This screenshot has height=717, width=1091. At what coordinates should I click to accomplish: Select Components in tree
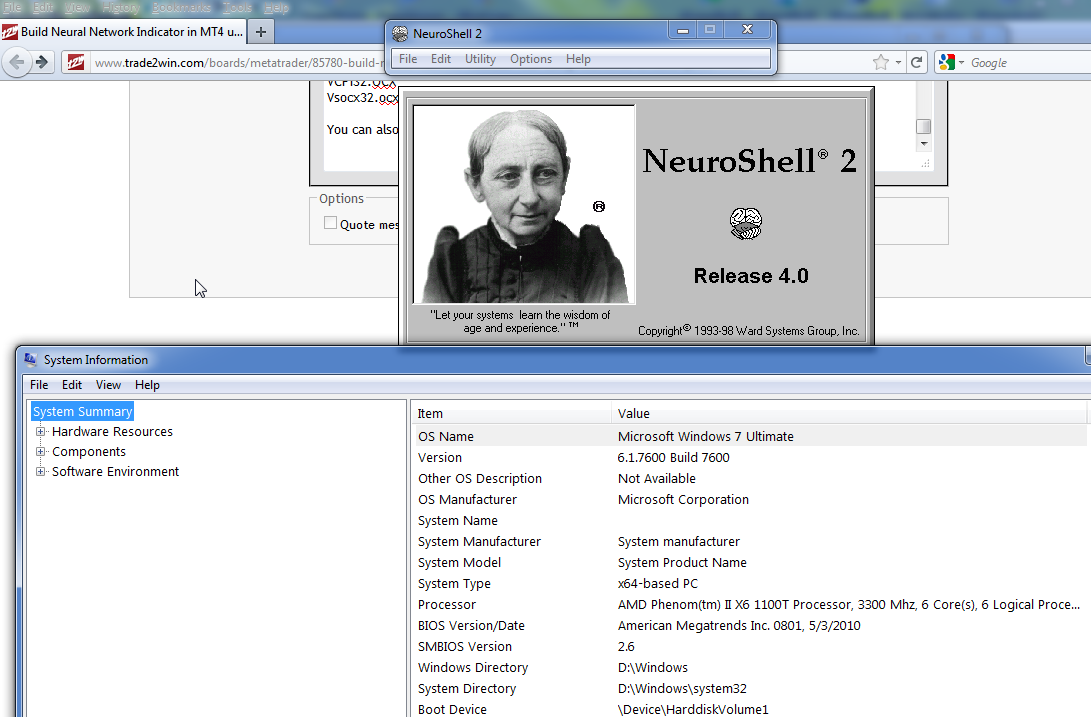[x=89, y=452]
